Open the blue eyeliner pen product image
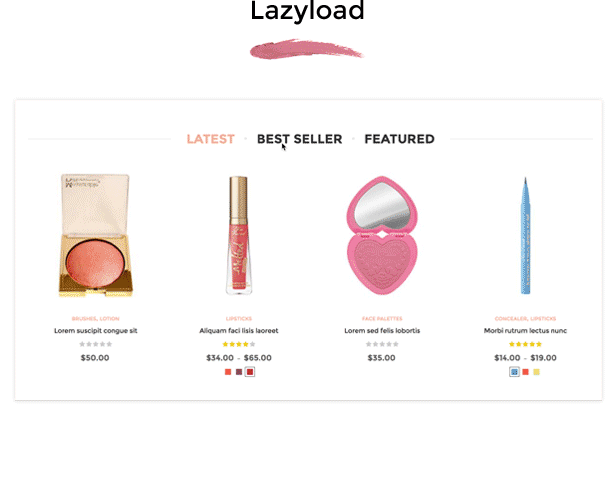 (525, 235)
